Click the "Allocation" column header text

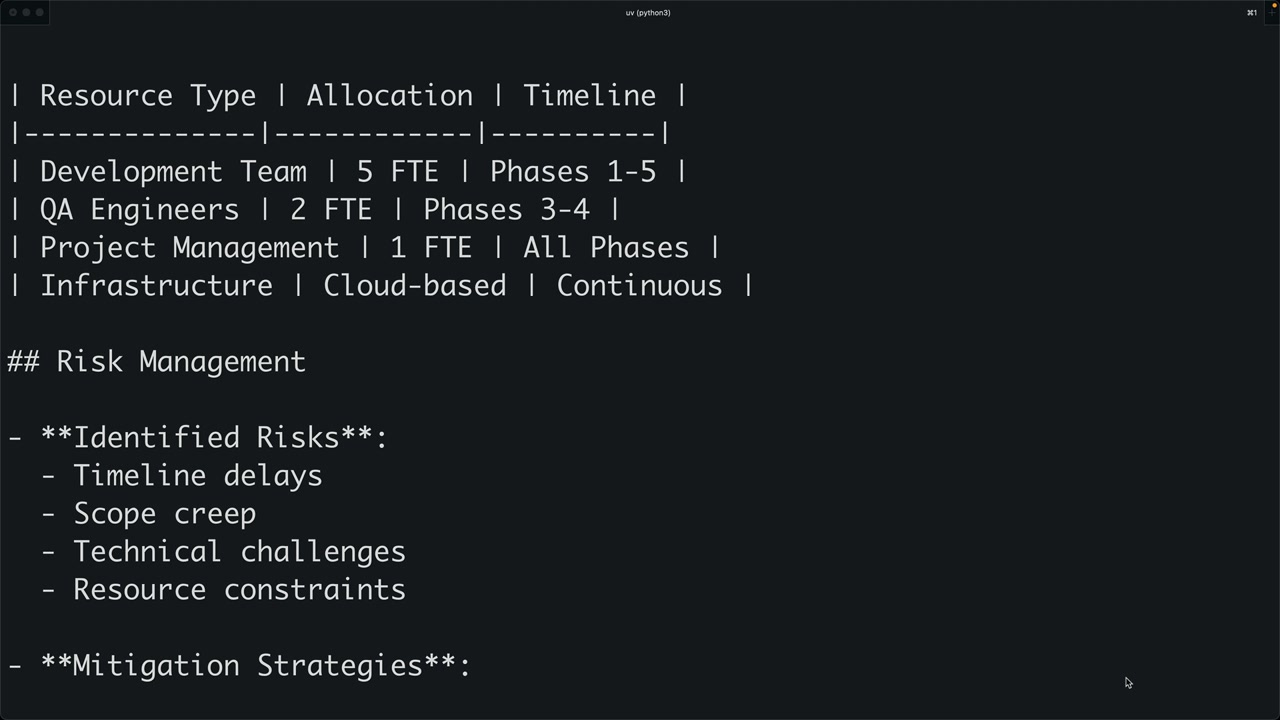(389, 96)
